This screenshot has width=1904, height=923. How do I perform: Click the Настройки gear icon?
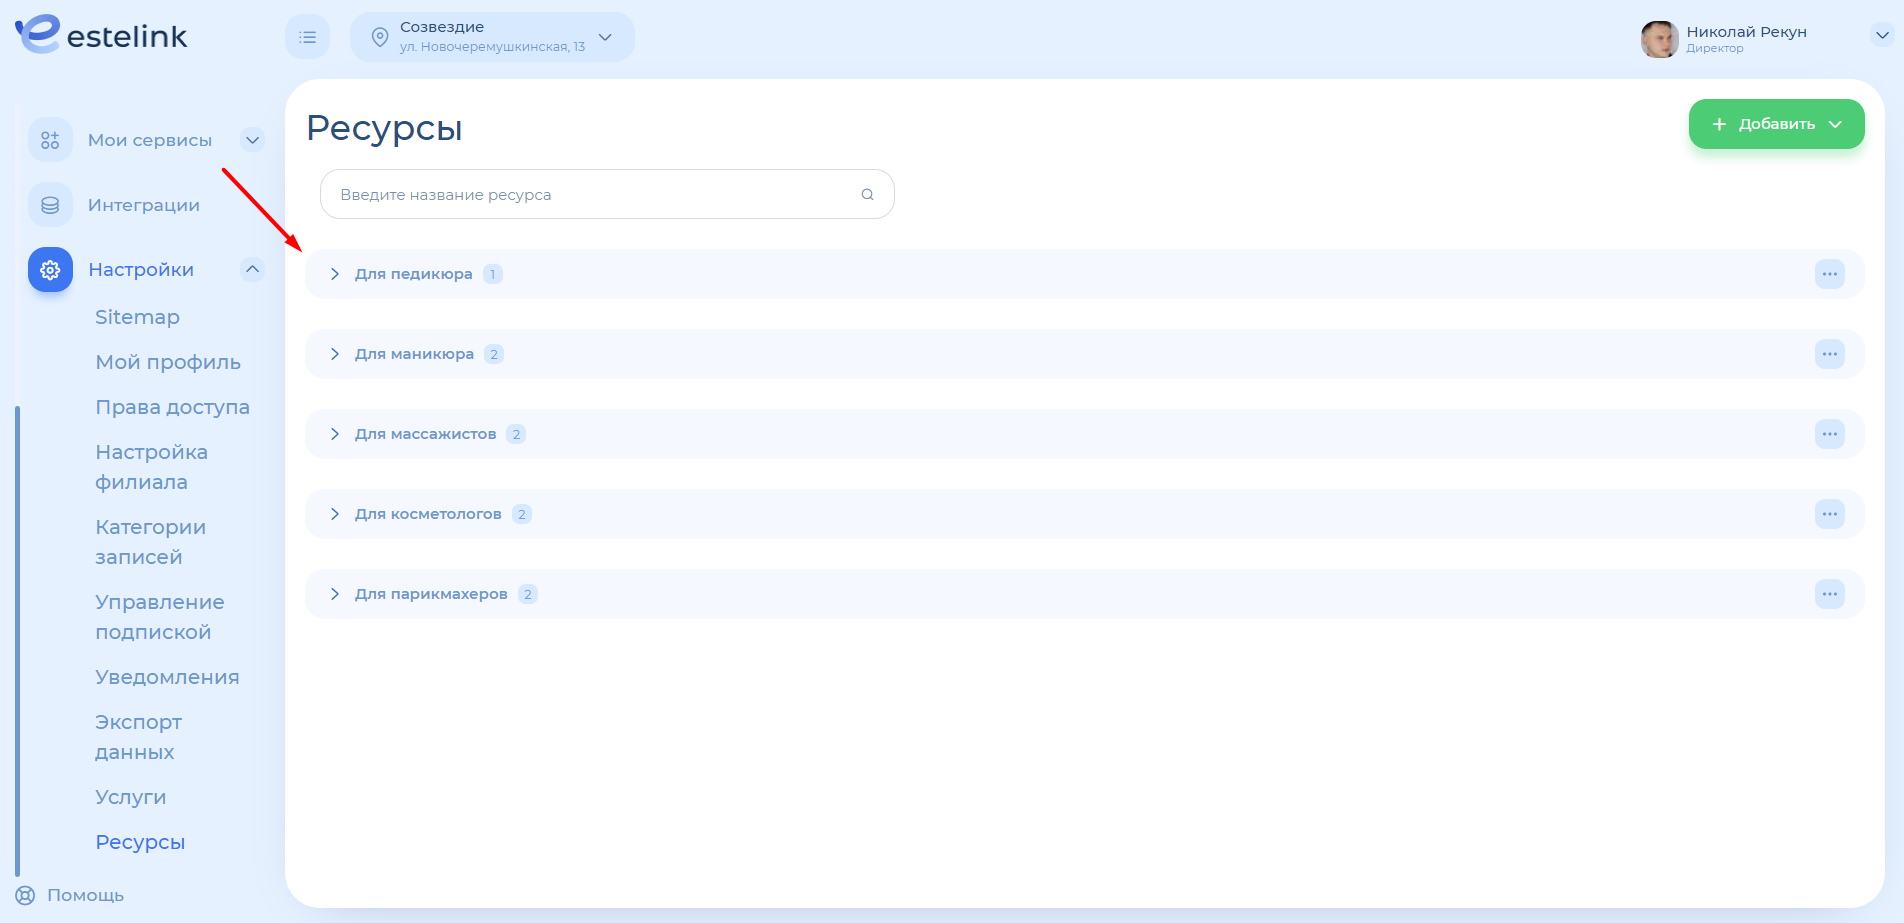click(50, 270)
